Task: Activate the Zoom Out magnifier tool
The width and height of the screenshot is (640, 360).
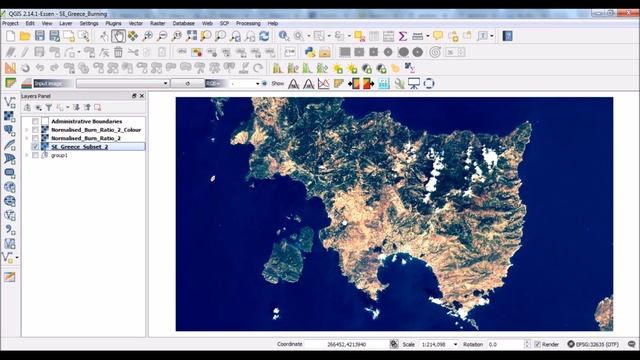Action: click(x=162, y=36)
